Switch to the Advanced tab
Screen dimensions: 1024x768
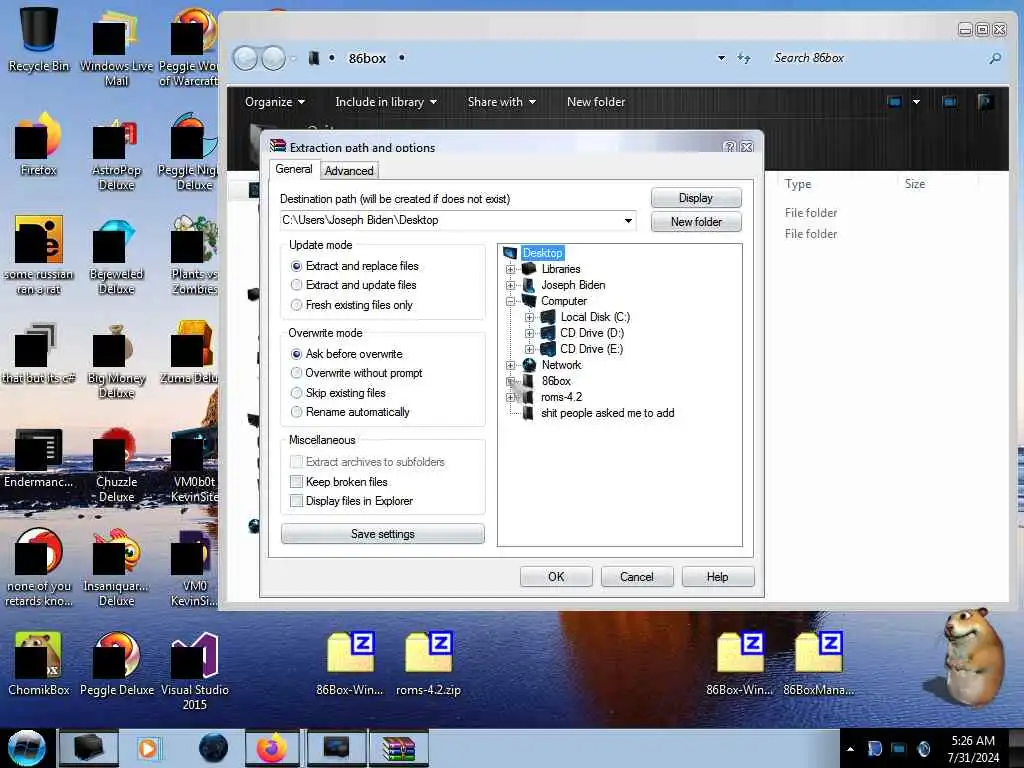[349, 170]
